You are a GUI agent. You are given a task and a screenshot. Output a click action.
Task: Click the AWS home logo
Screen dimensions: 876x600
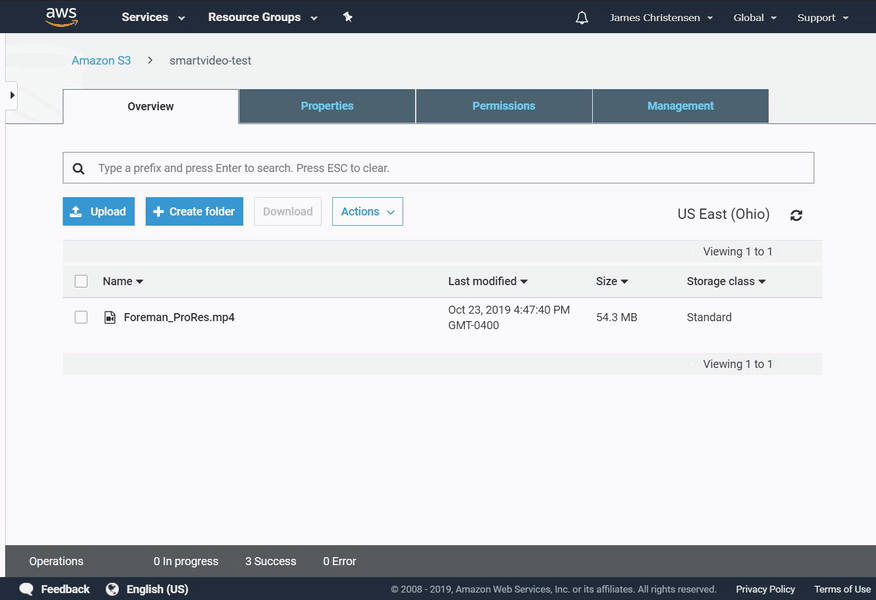pos(59,16)
